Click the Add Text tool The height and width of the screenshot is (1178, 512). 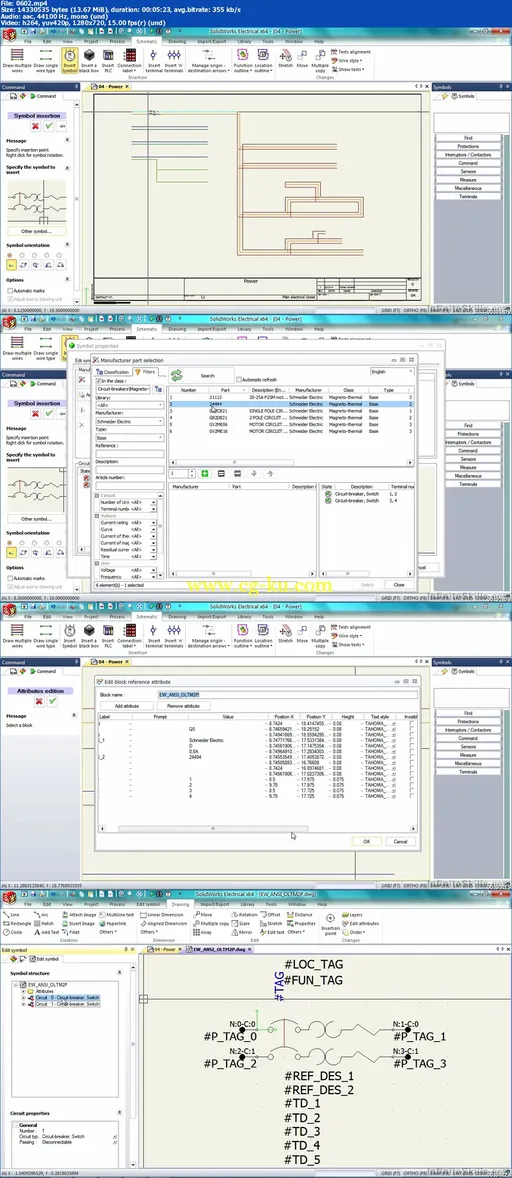click(x=47, y=932)
